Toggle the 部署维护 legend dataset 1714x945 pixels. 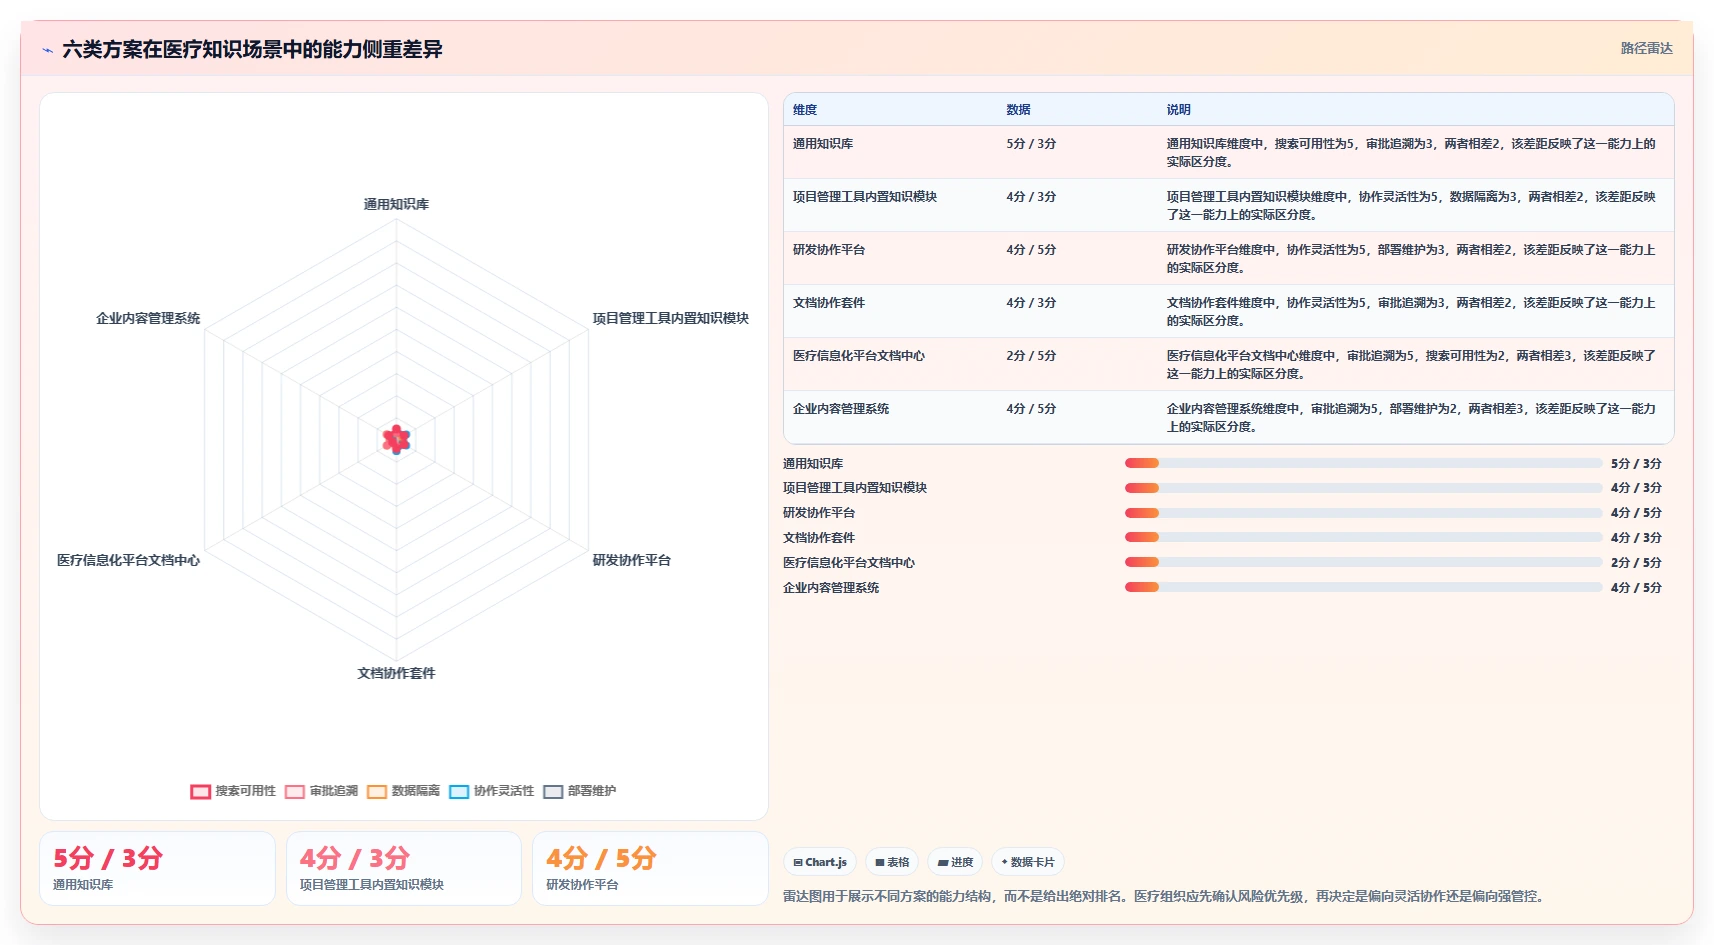[579, 791]
